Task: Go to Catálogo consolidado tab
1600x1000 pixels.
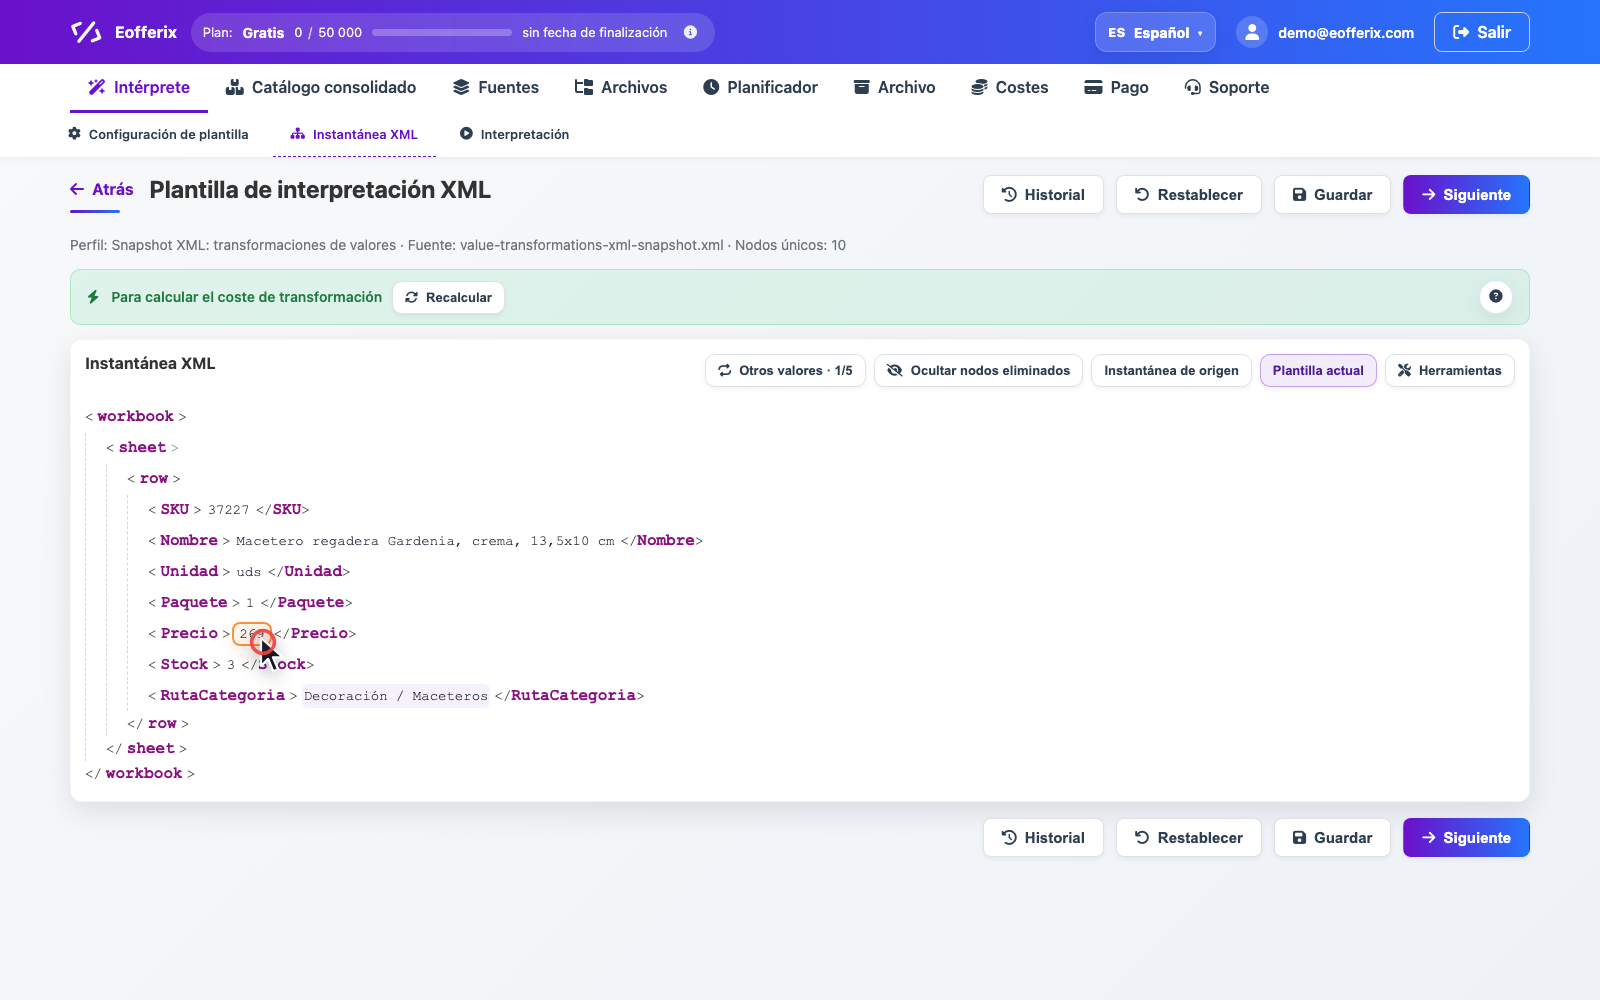Action: coord(321,87)
